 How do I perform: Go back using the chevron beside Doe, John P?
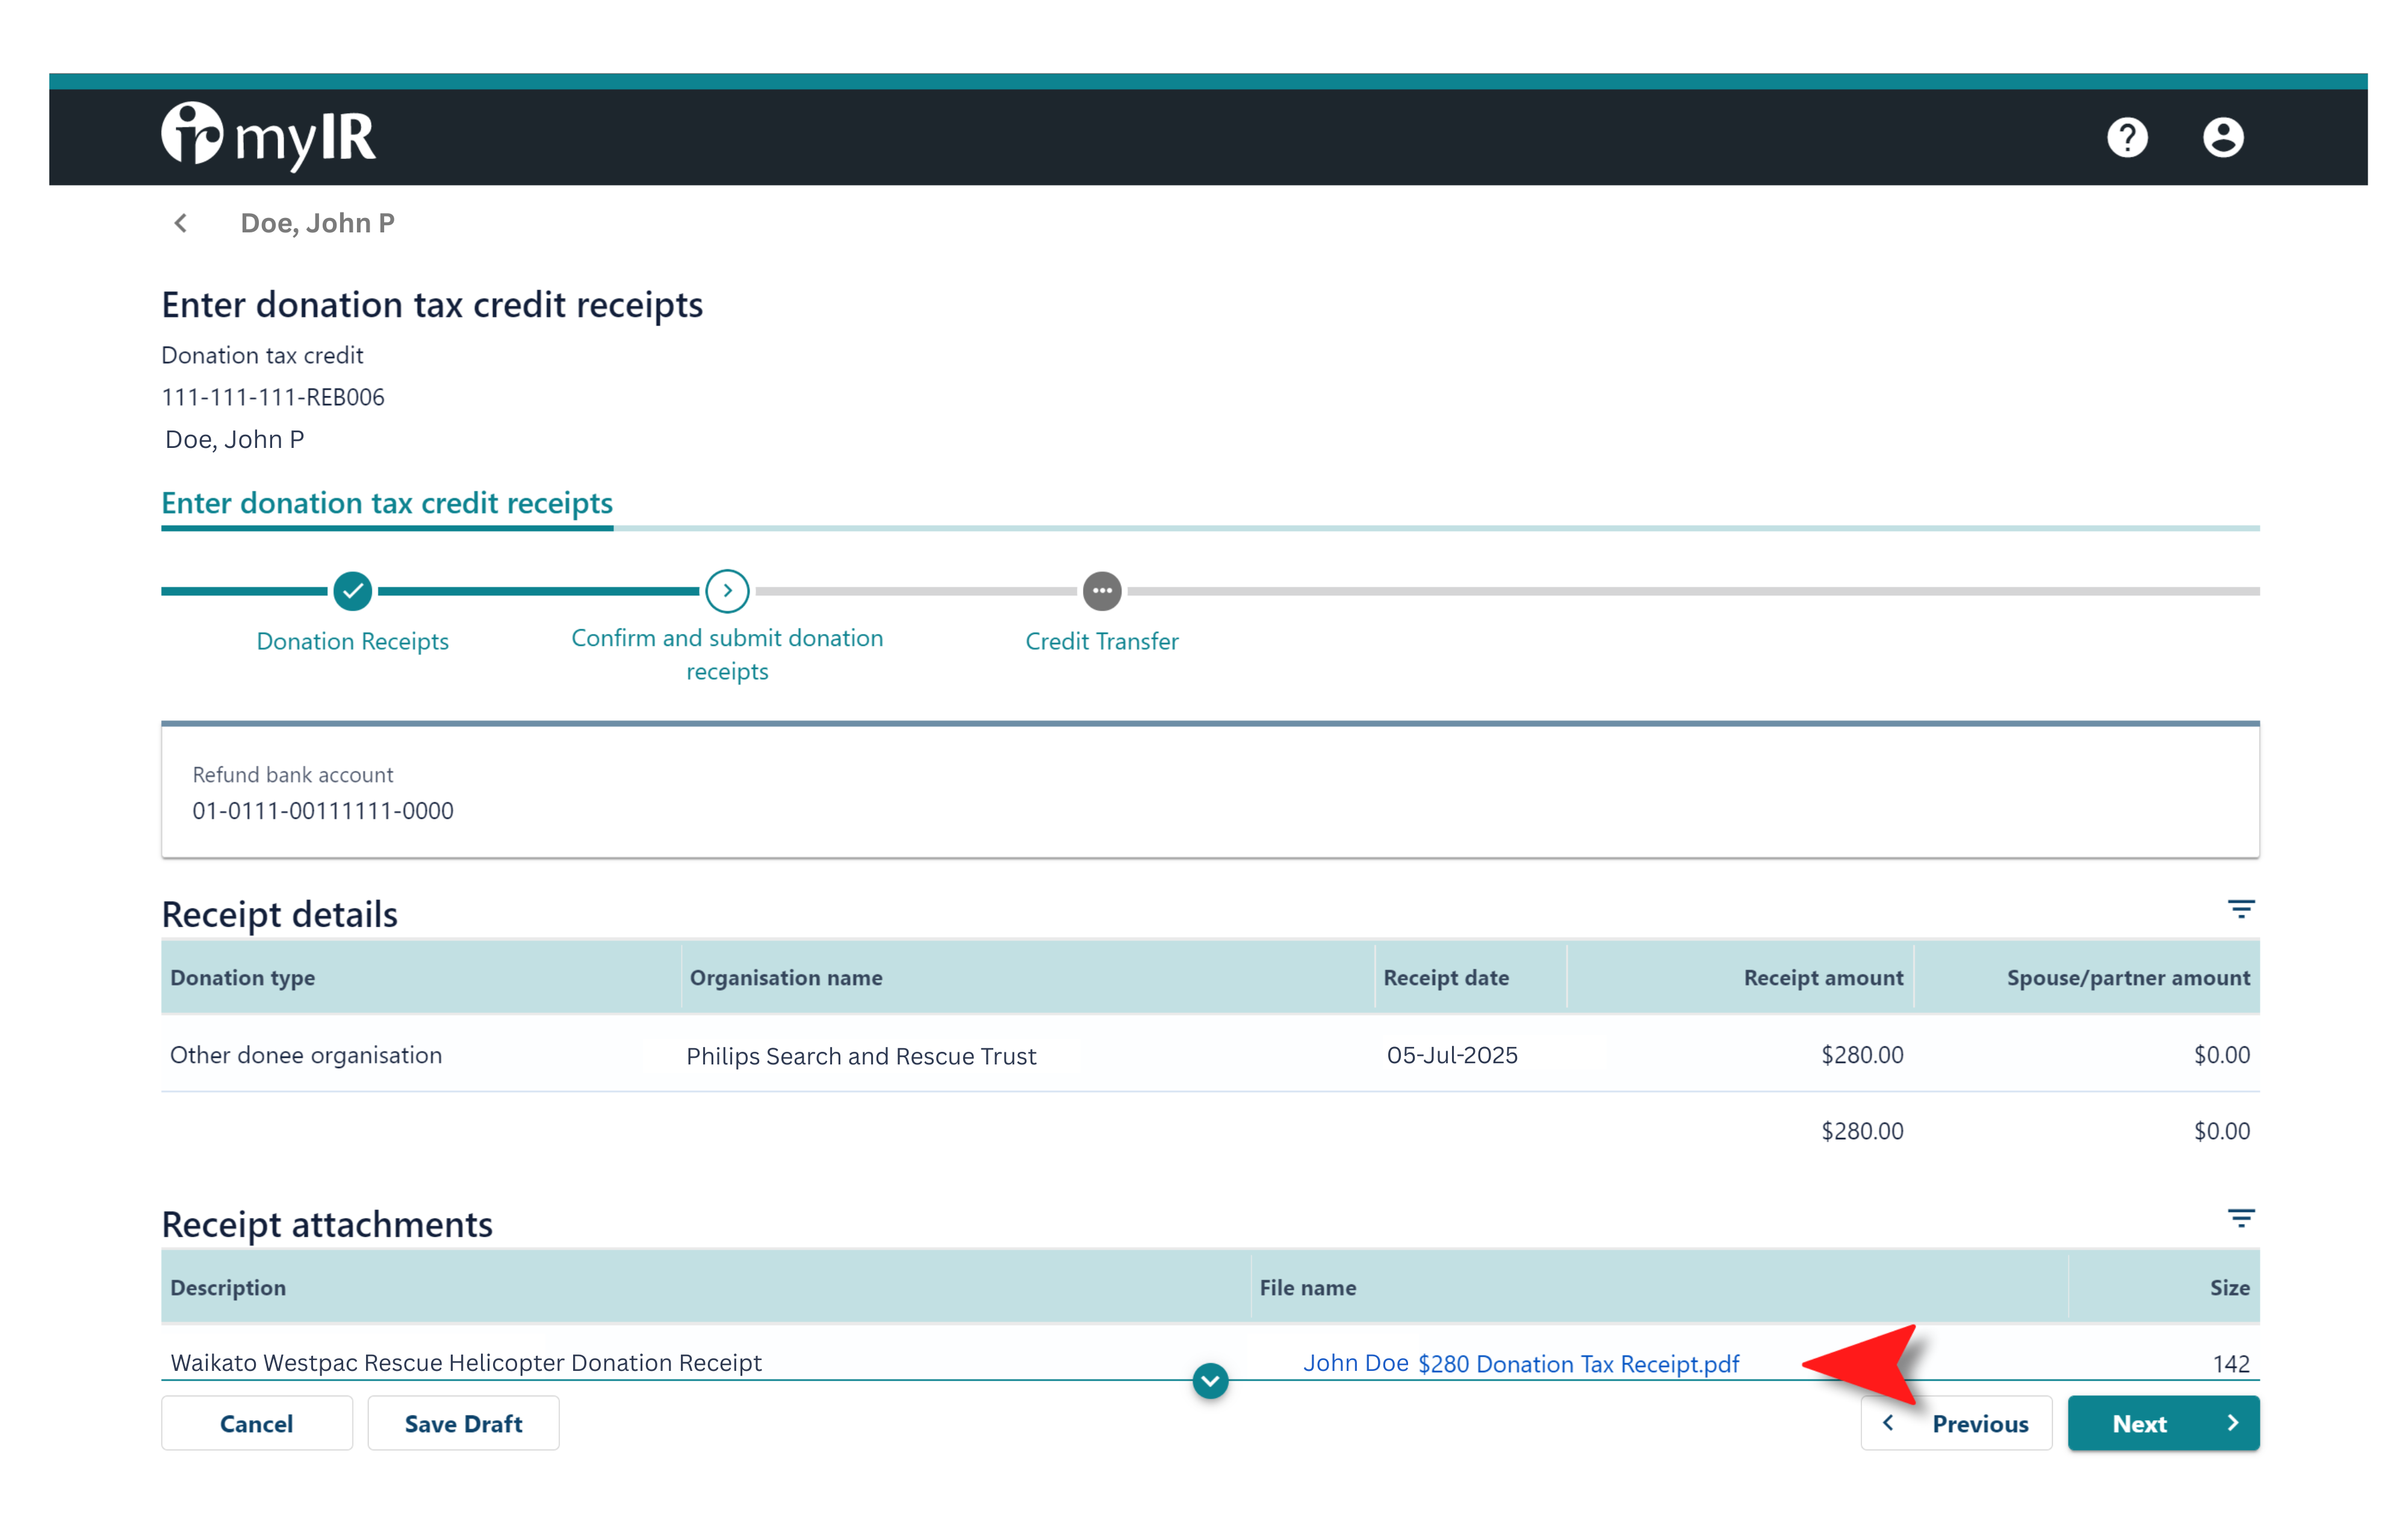click(x=181, y=223)
